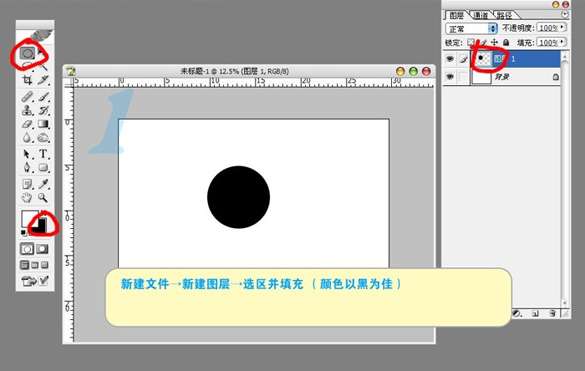Screen dimensions: 585x371
Task: Select the Elliptical Marquee tool
Action: (x=27, y=54)
